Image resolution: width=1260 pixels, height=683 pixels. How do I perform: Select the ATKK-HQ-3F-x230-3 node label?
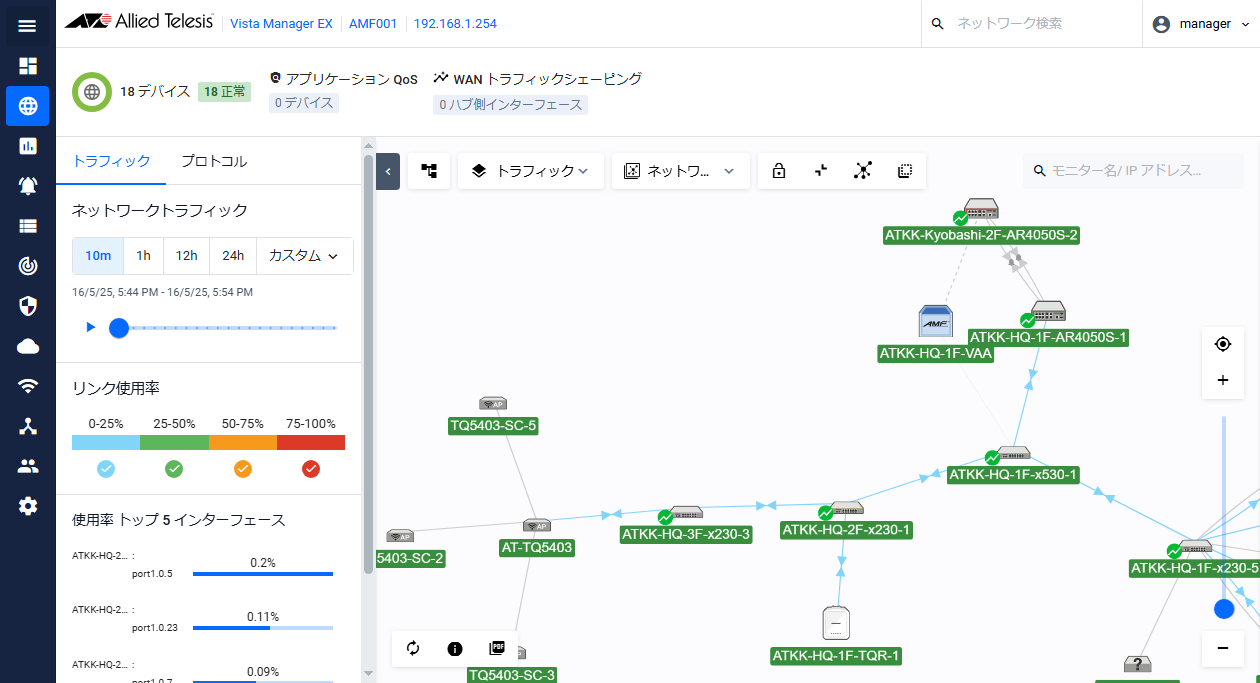(686, 534)
